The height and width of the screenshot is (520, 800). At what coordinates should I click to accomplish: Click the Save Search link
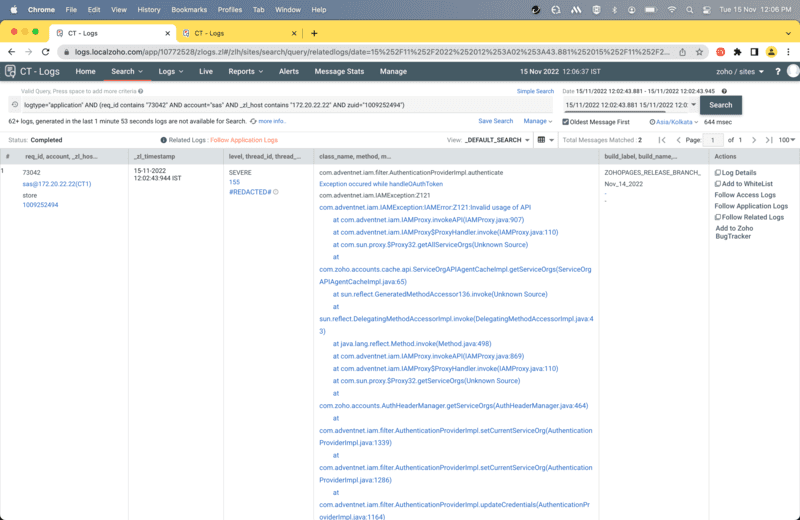(495, 121)
